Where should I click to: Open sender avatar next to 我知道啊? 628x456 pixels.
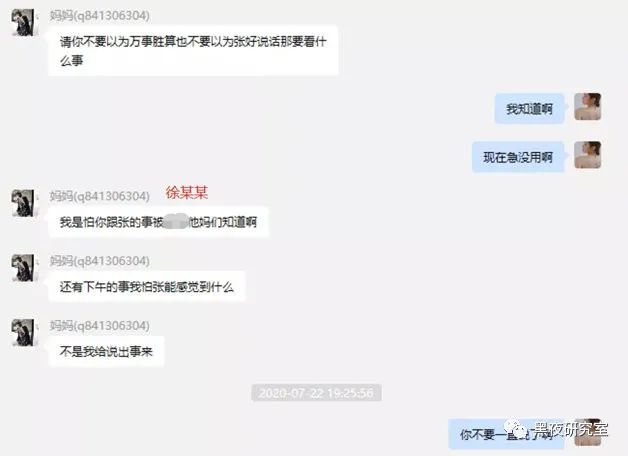(588, 106)
